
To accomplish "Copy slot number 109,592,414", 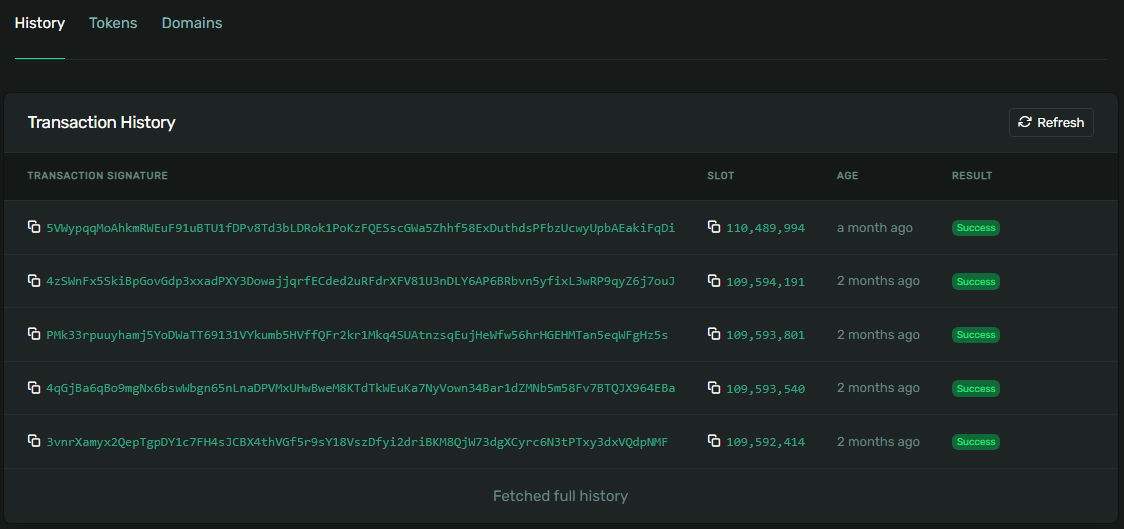I will coord(714,440).
